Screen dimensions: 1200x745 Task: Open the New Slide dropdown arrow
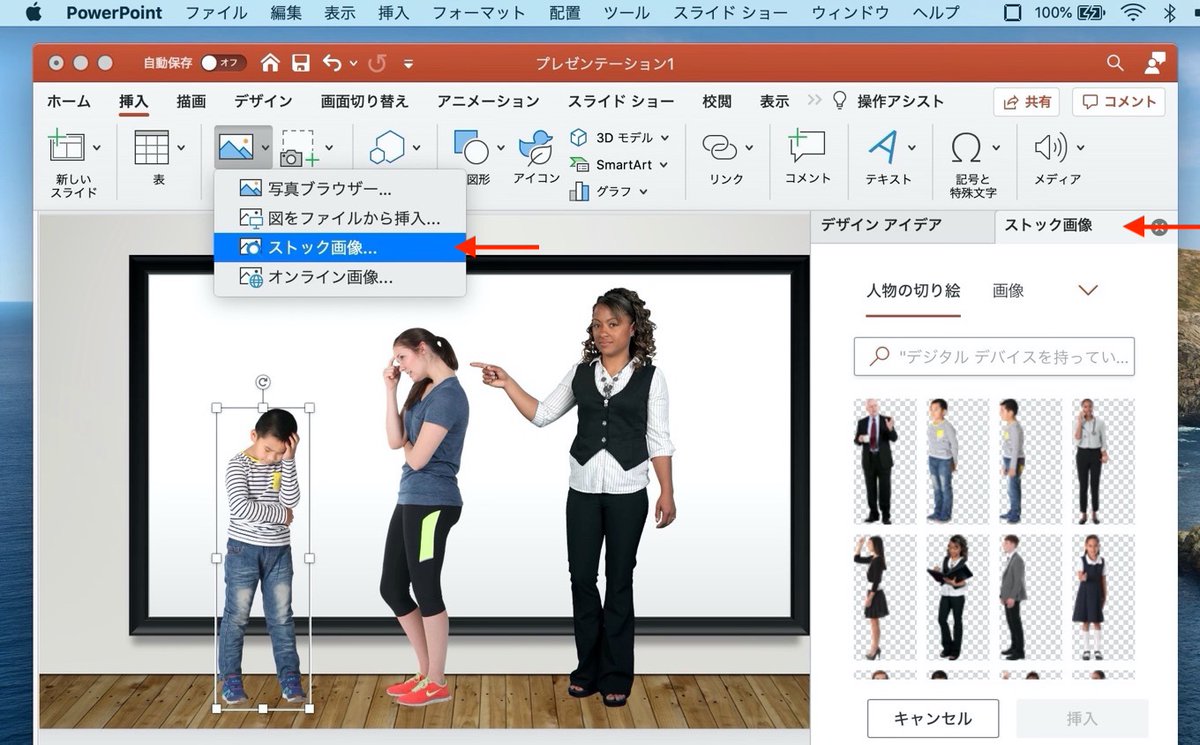[97, 147]
